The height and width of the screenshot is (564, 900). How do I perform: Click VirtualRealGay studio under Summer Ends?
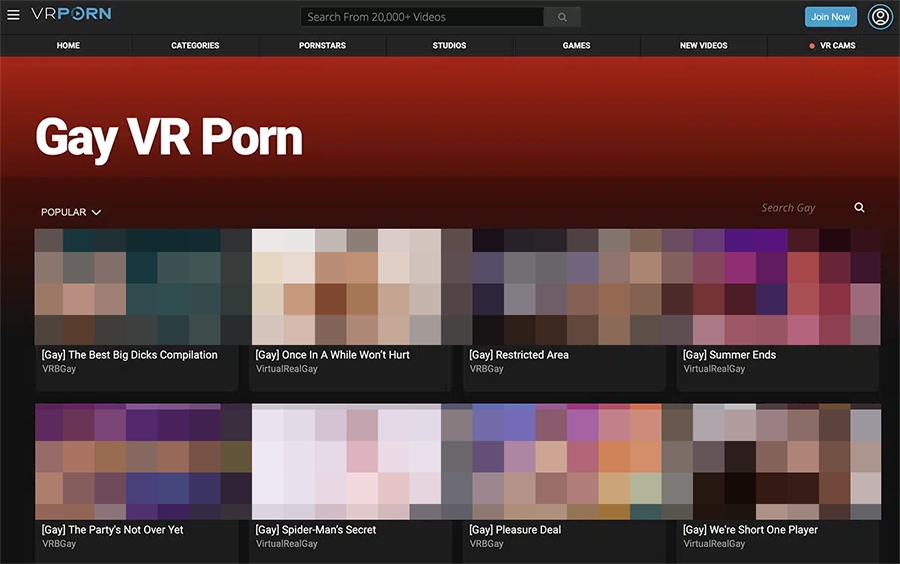714,369
